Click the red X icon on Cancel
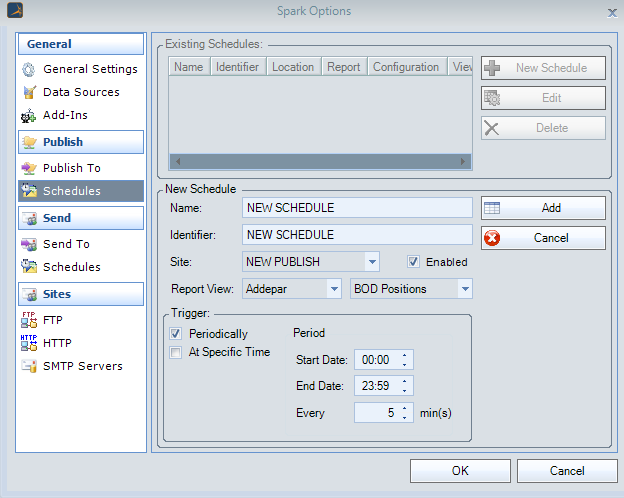The width and height of the screenshot is (624, 498). pos(492,238)
